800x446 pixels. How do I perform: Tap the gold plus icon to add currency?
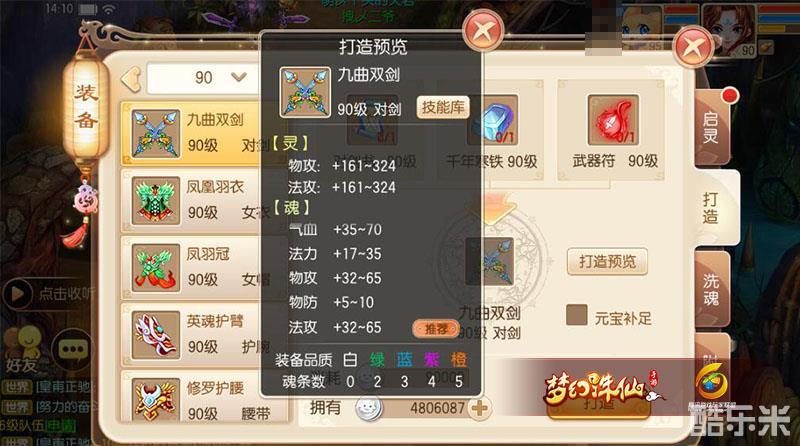pyautogui.click(x=479, y=408)
